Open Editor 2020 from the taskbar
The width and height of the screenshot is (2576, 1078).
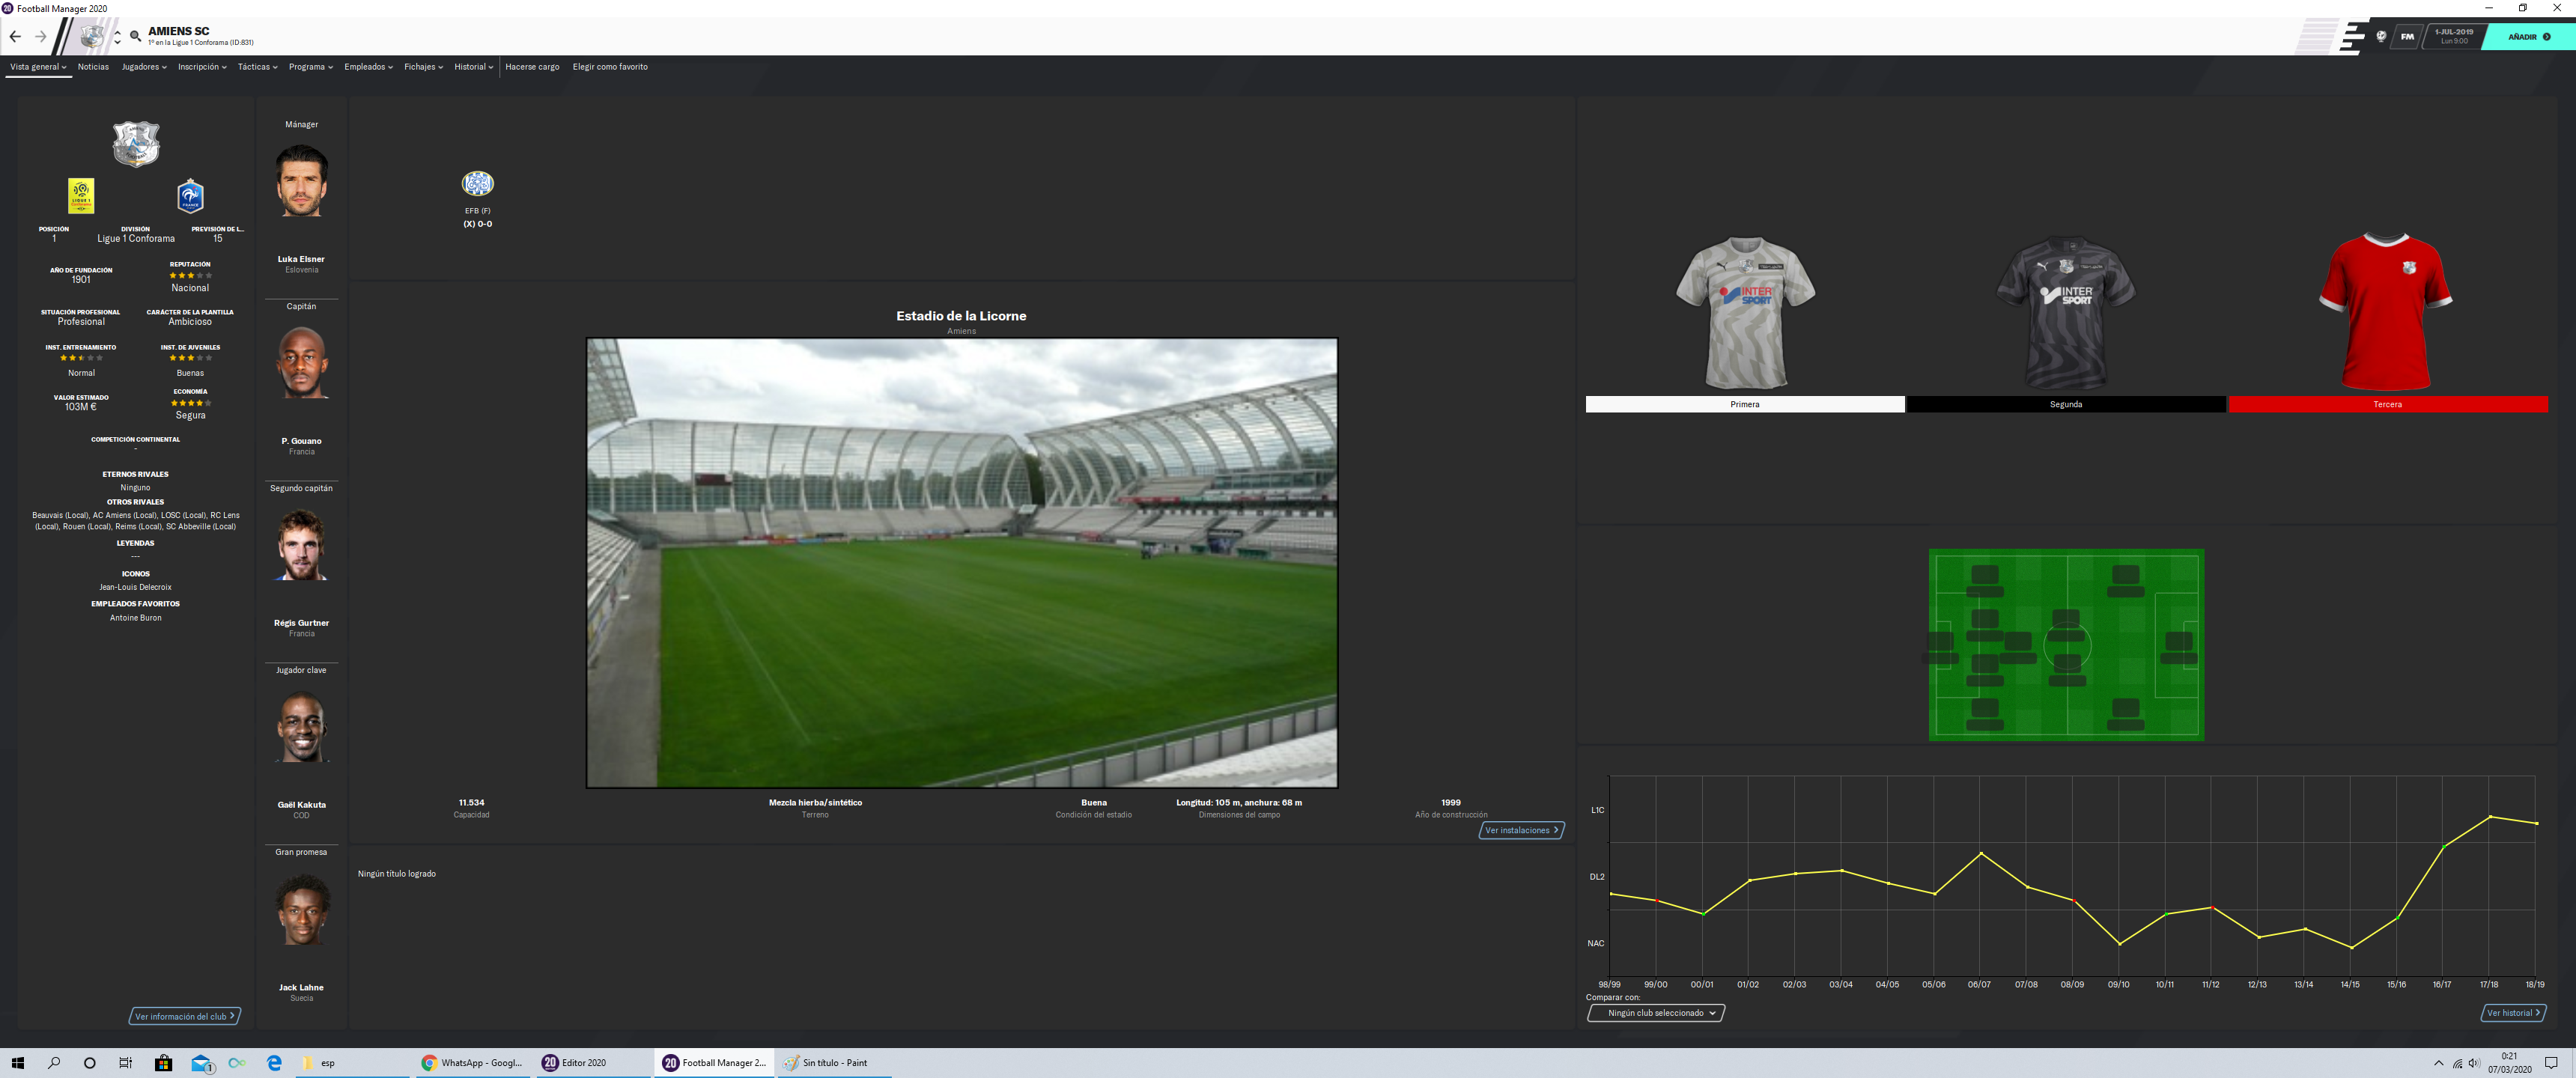click(x=585, y=1063)
